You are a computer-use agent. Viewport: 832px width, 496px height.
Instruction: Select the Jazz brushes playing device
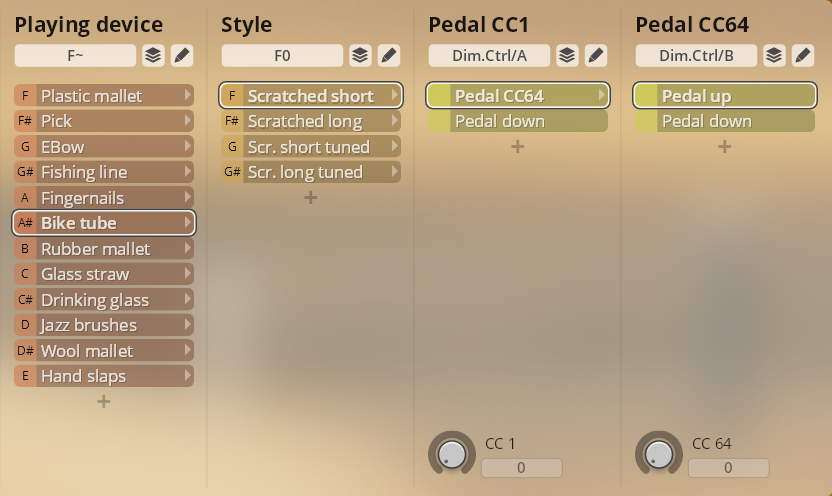pos(104,325)
